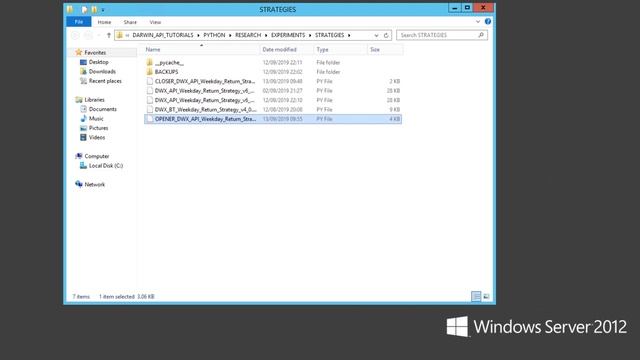Screen dimensions: 640x360
Task: Switch to Large icons view in status bar
Action: point(486,296)
